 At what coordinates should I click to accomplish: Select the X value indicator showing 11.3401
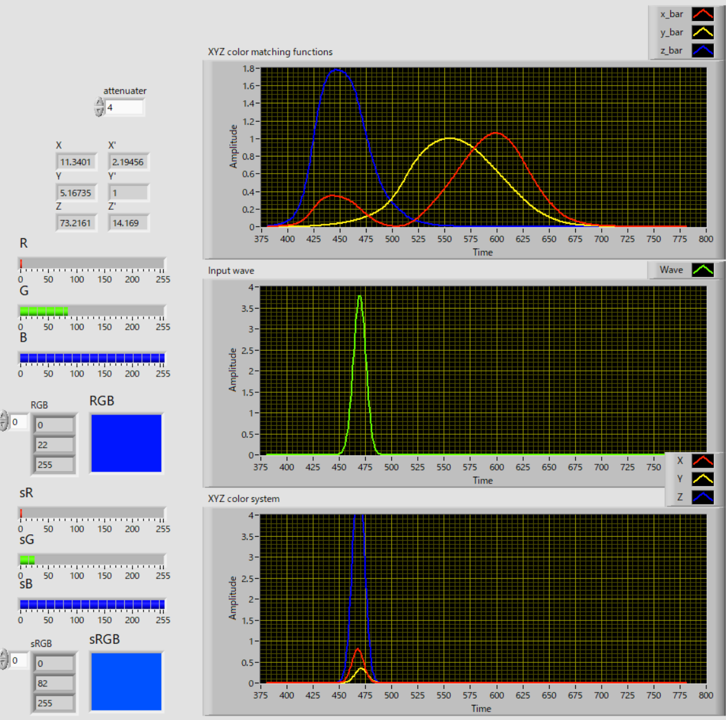pos(76,162)
